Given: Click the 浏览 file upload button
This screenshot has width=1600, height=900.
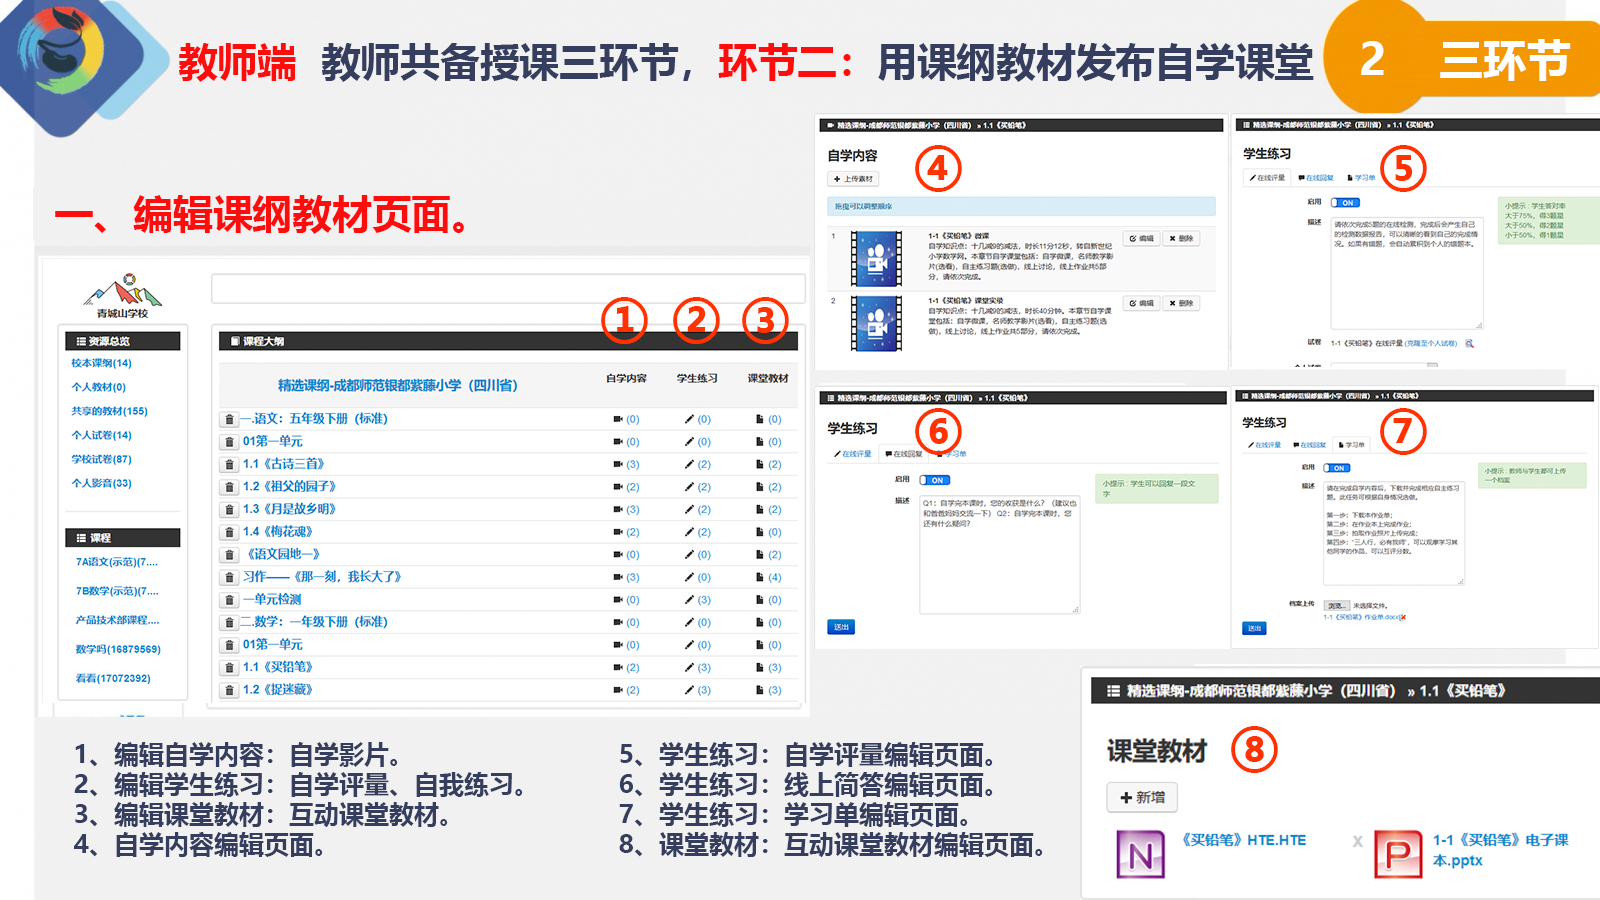Looking at the screenshot, I should pyautogui.click(x=1336, y=606).
